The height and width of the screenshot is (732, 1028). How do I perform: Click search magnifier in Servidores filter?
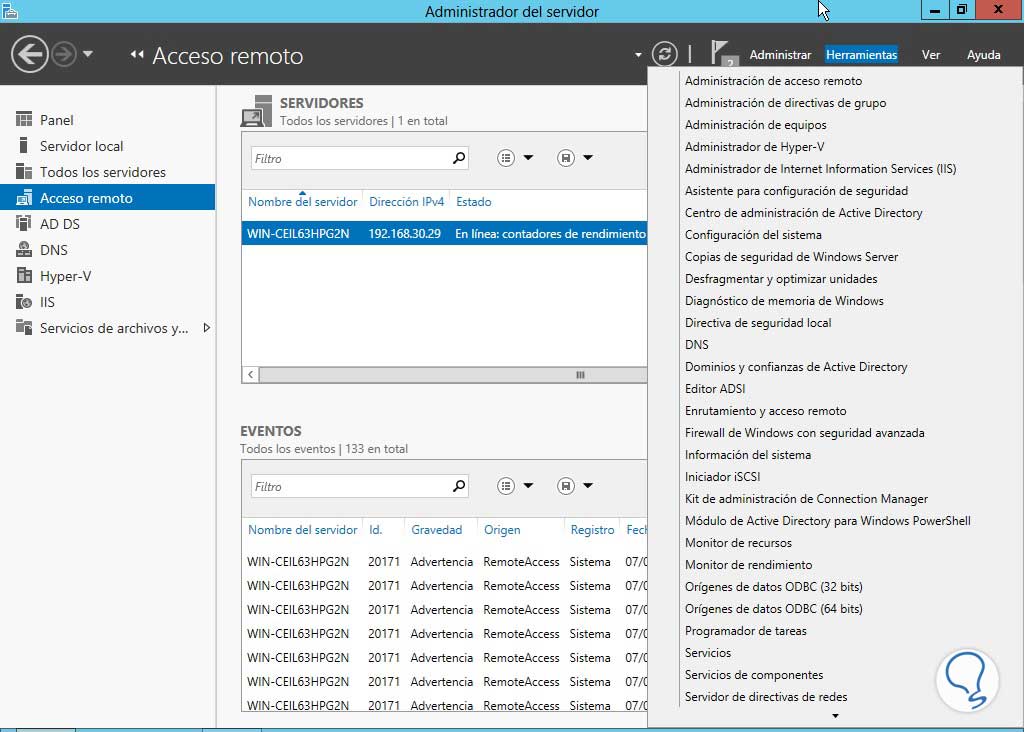pyautogui.click(x=459, y=158)
